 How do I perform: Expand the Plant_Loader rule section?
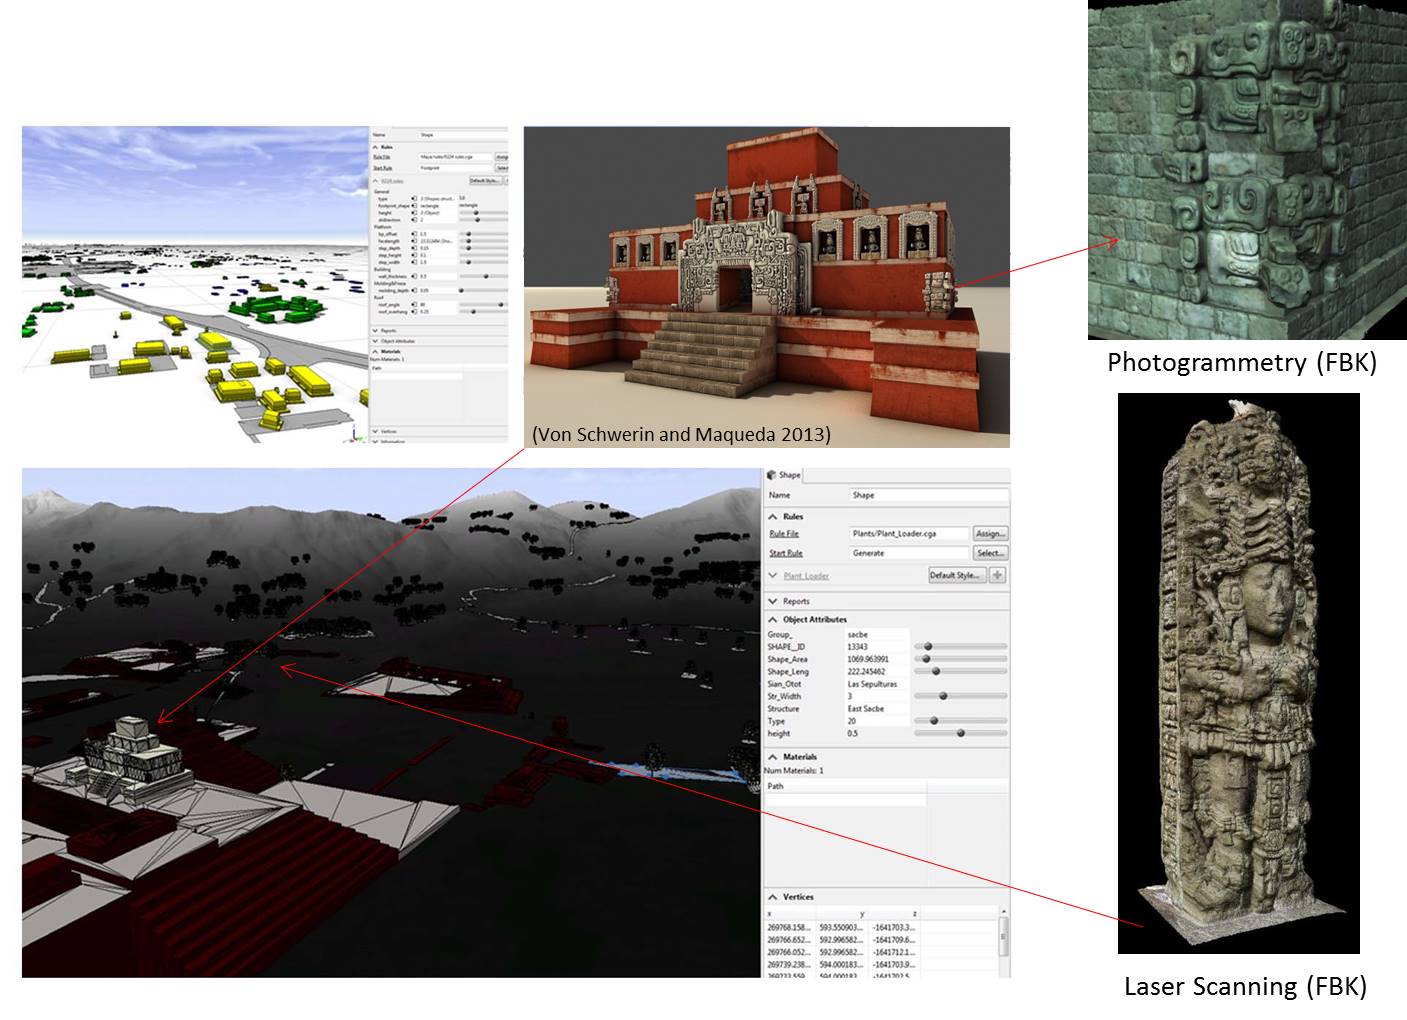tap(773, 575)
